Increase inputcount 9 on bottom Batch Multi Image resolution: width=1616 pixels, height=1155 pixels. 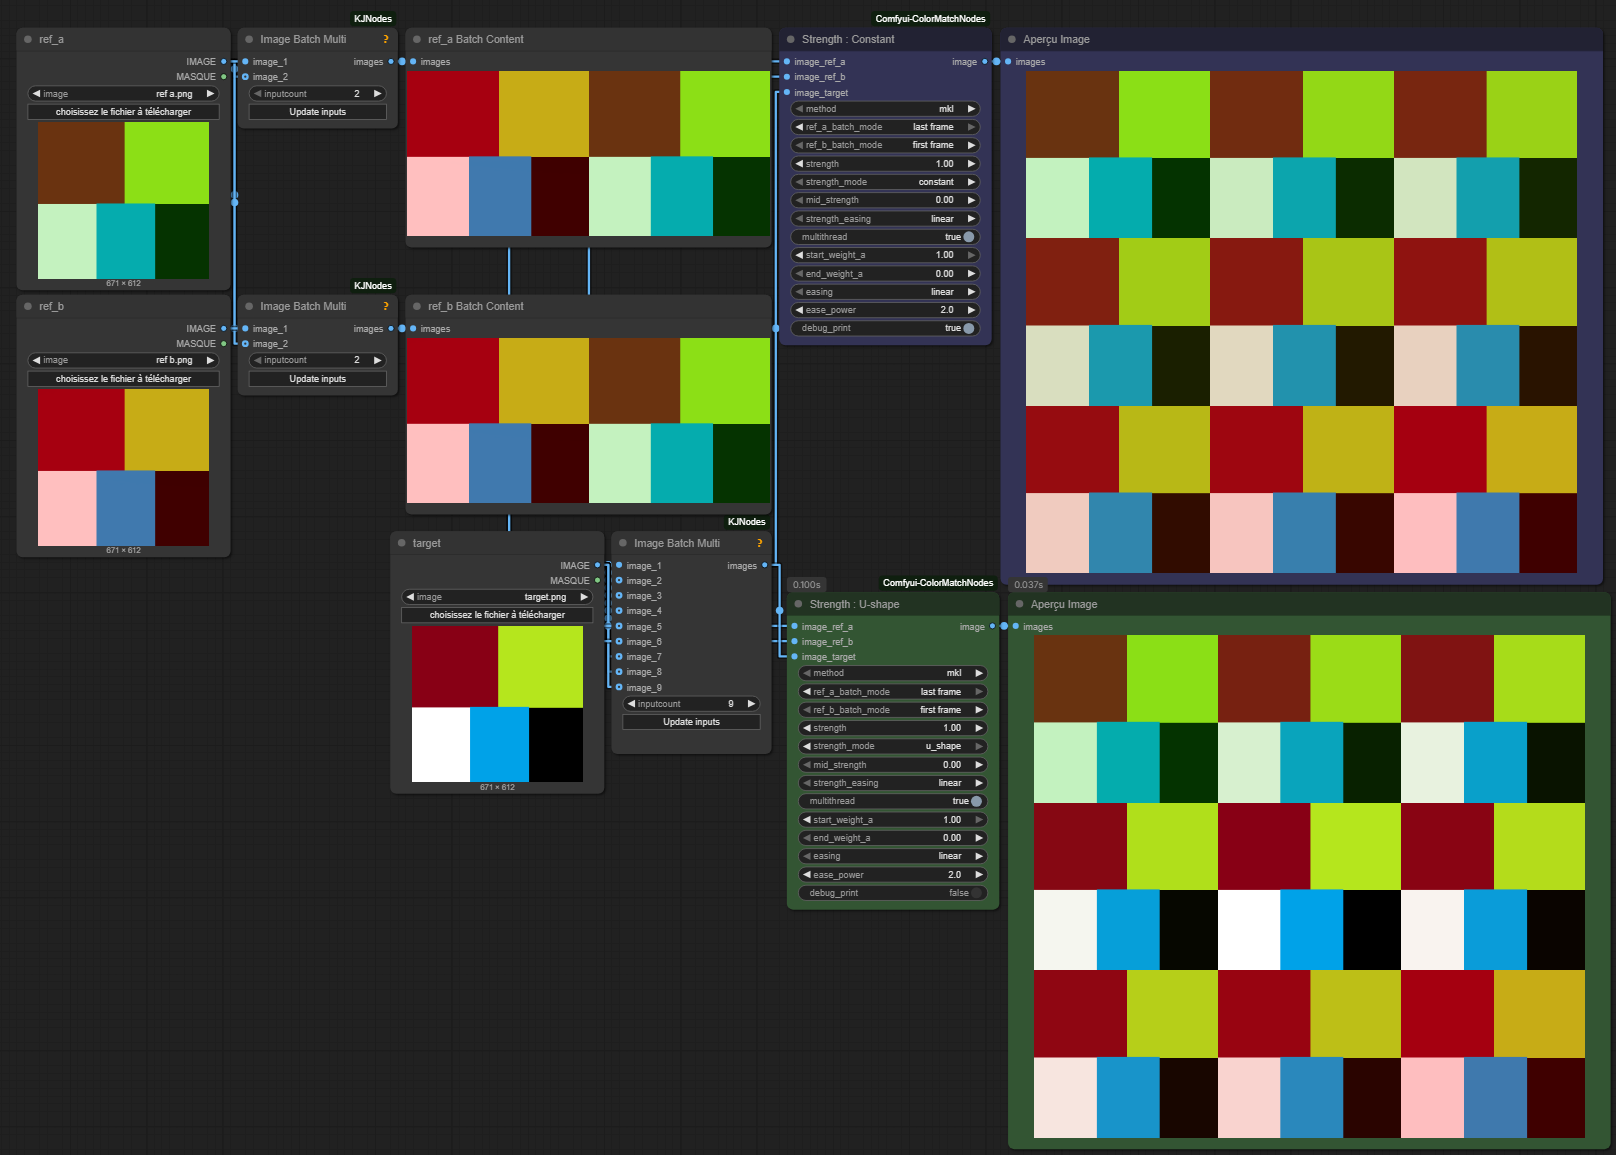pyautogui.click(x=751, y=704)
